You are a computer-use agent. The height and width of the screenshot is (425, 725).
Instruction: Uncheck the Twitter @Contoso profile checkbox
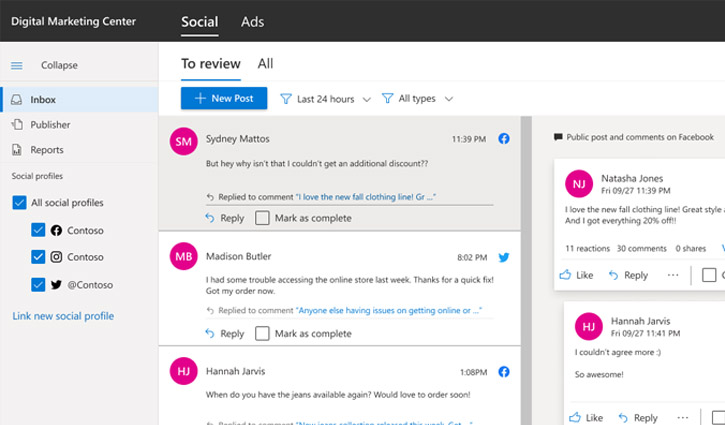tap(38, 285)
